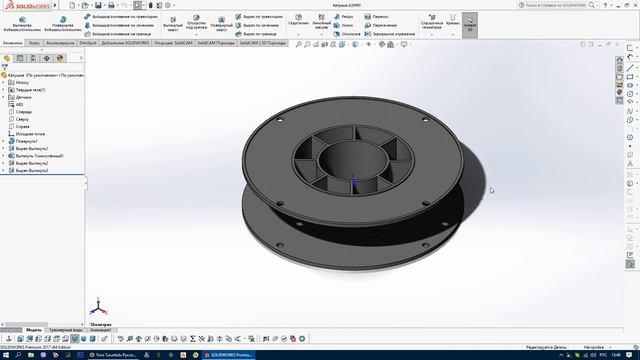Select the Revolved Boss/Base tool
This screenshot has width=640, height=360.
[63, 24]
